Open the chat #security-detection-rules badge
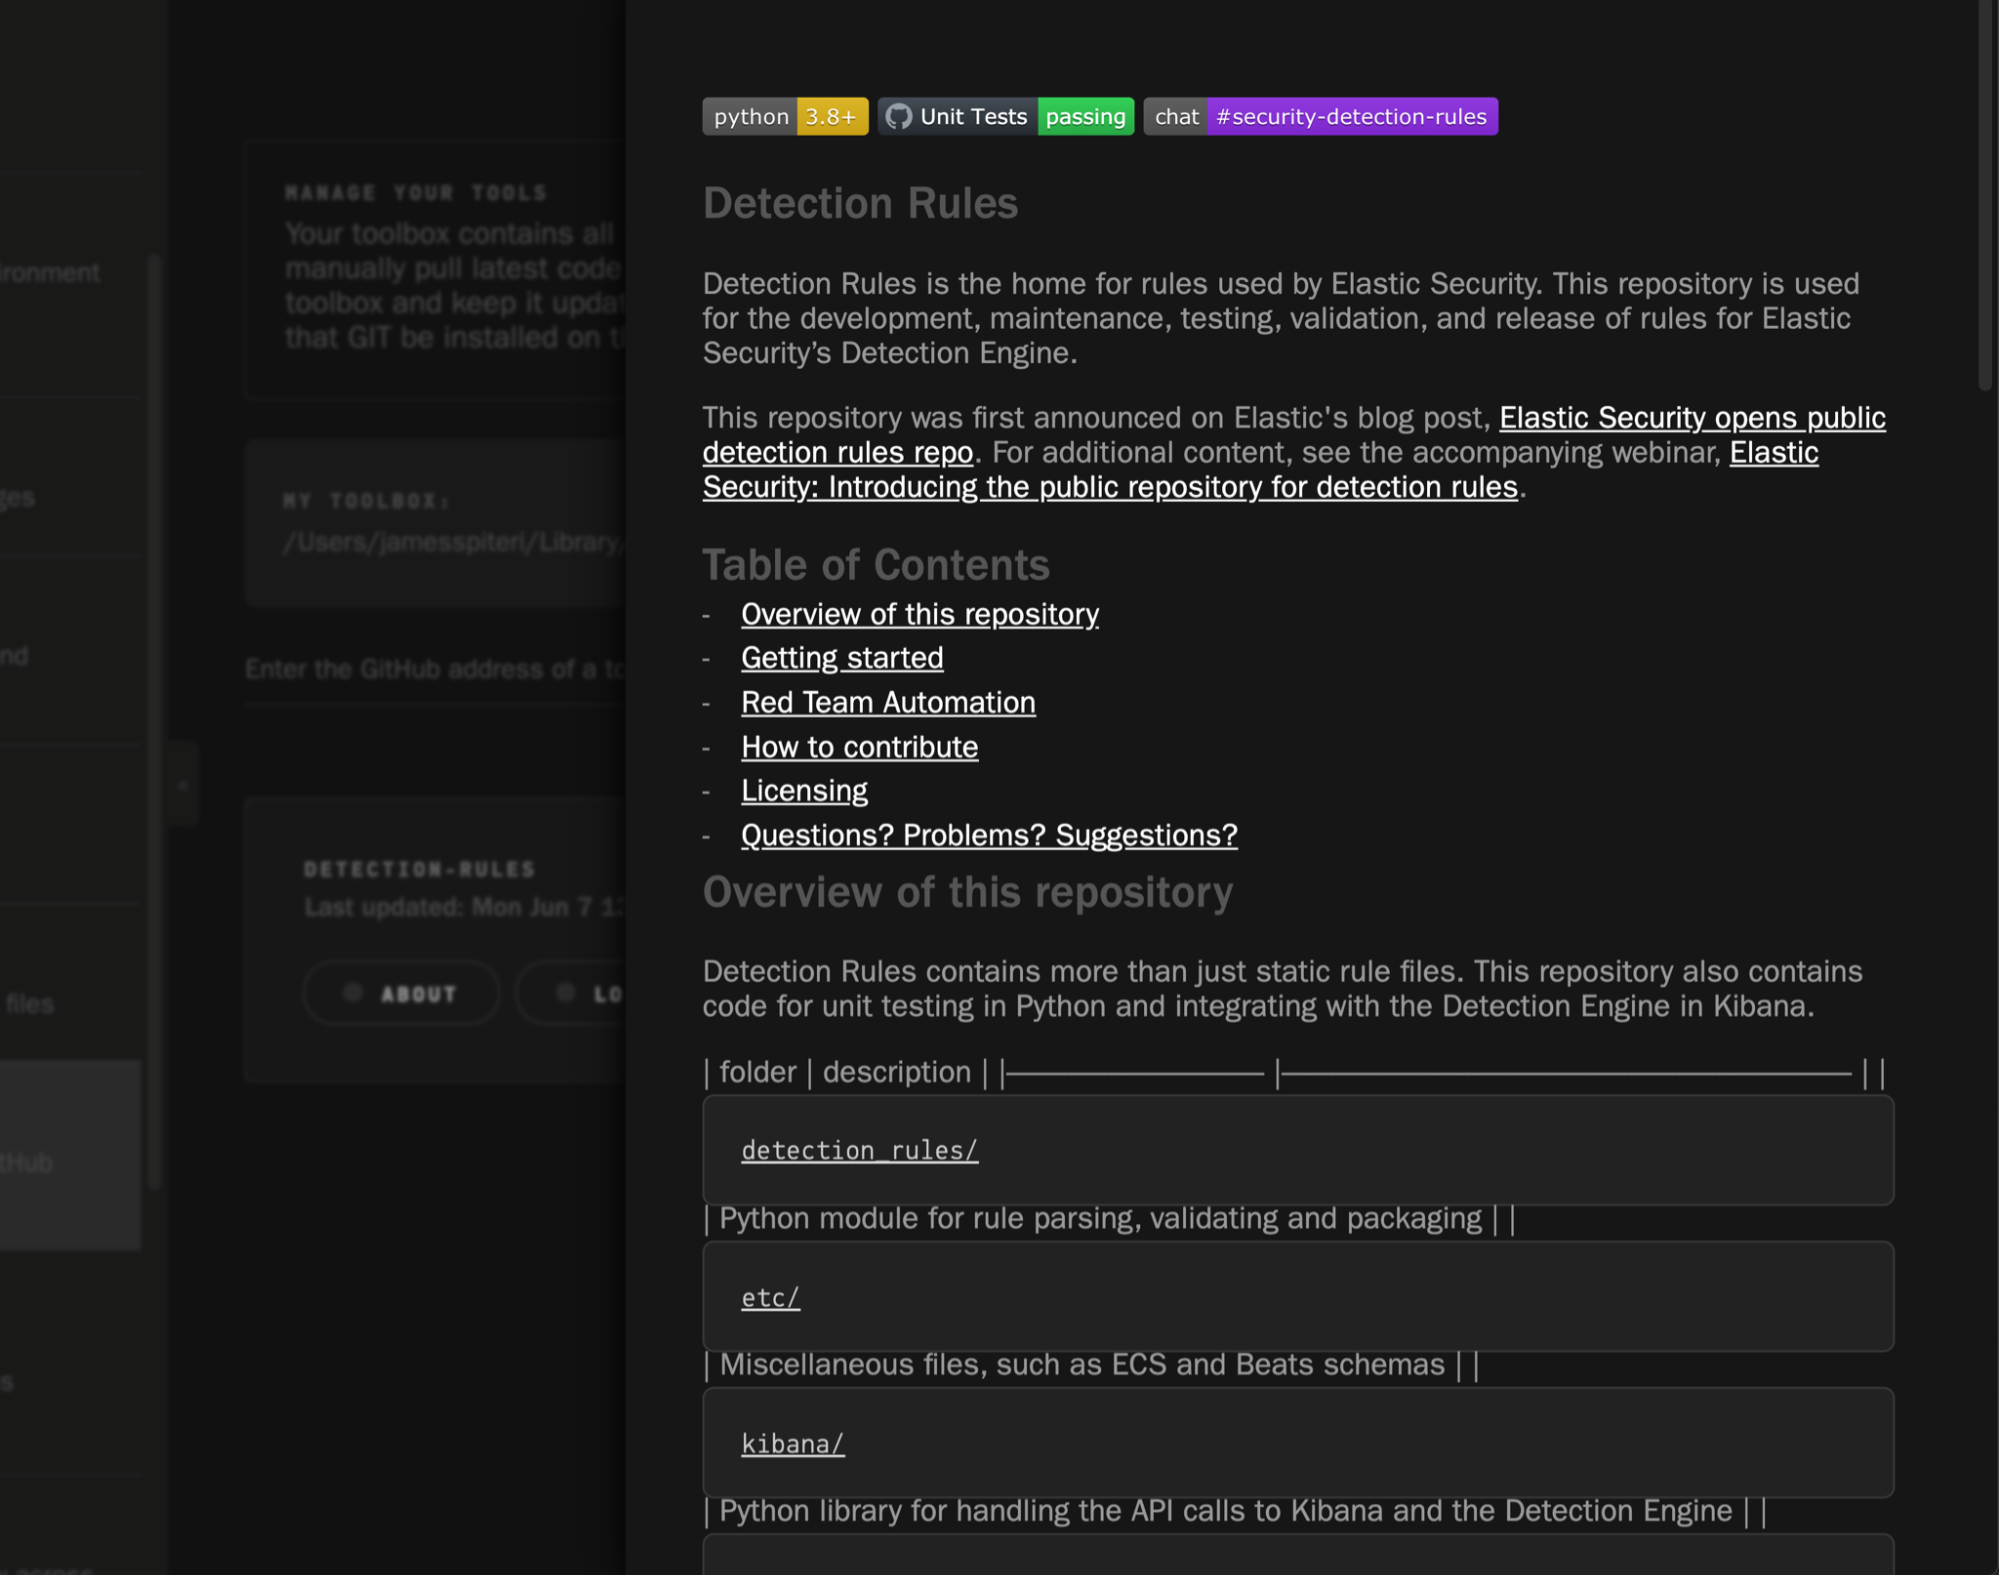The width and height of the screenshot is (1999, 1576). [x=1320, y=117]
